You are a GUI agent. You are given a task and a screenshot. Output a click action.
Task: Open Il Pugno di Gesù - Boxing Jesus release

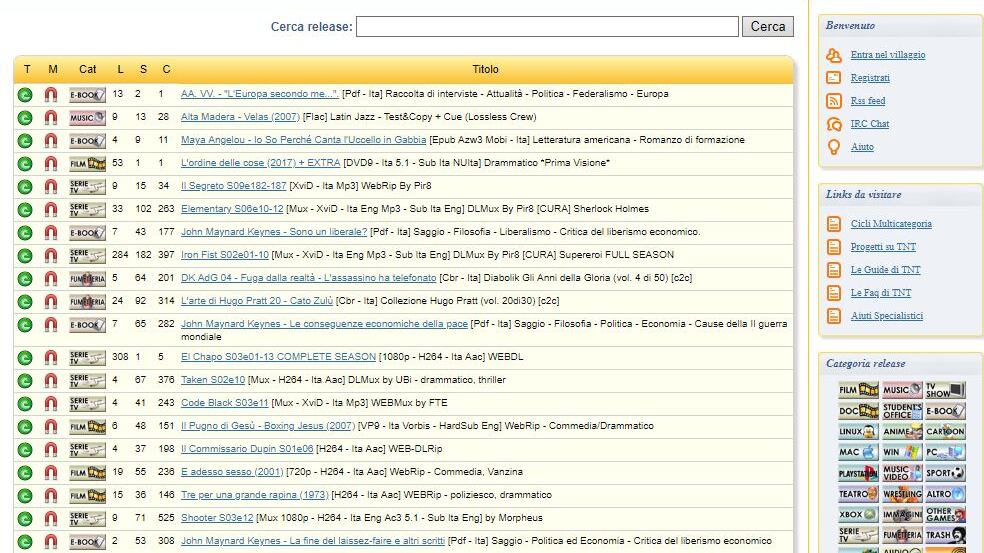[x=268, y=426]
